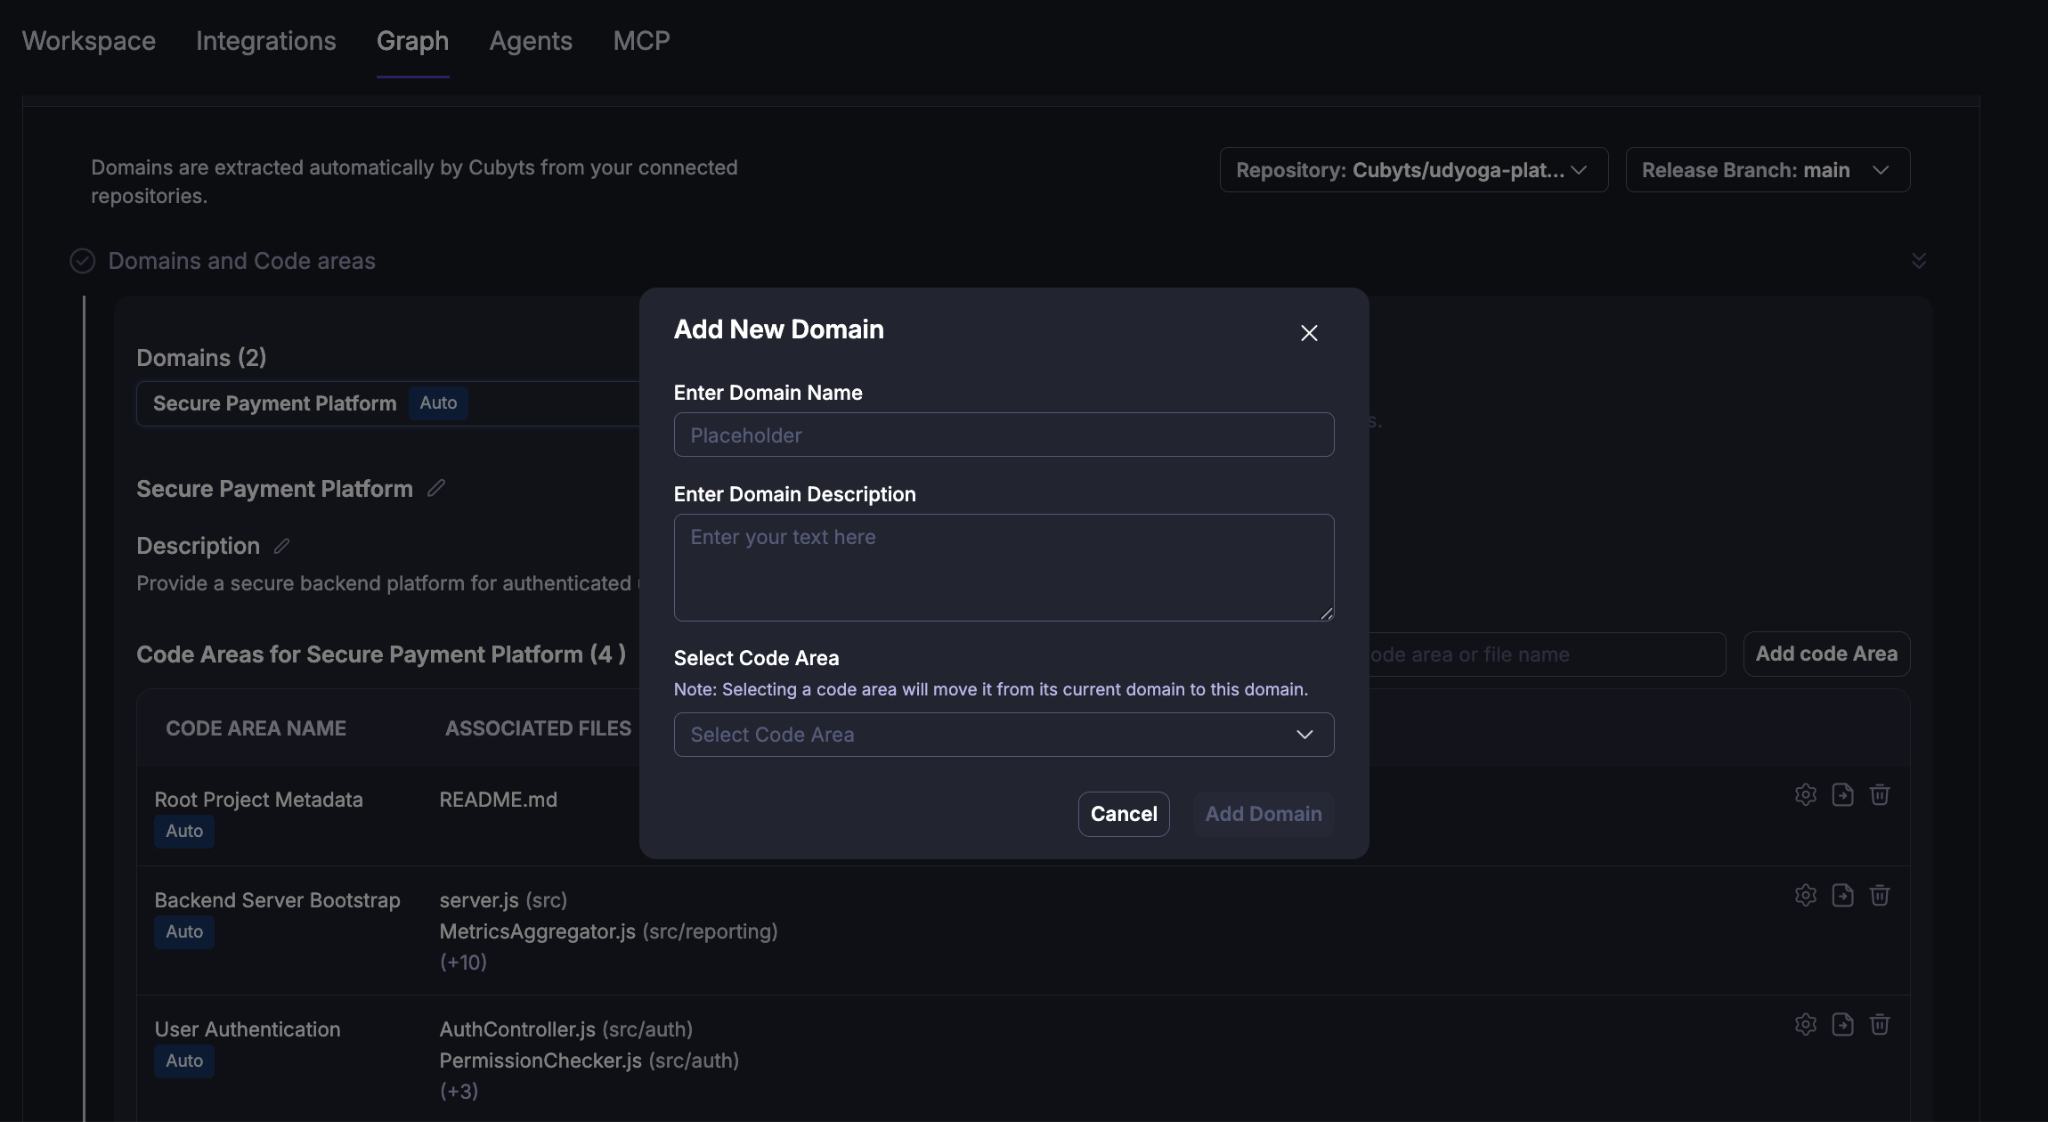This screenshot has height=1122, width=2048.
Task: Open settings for User Authentication row
Action: [1805, 1024]
